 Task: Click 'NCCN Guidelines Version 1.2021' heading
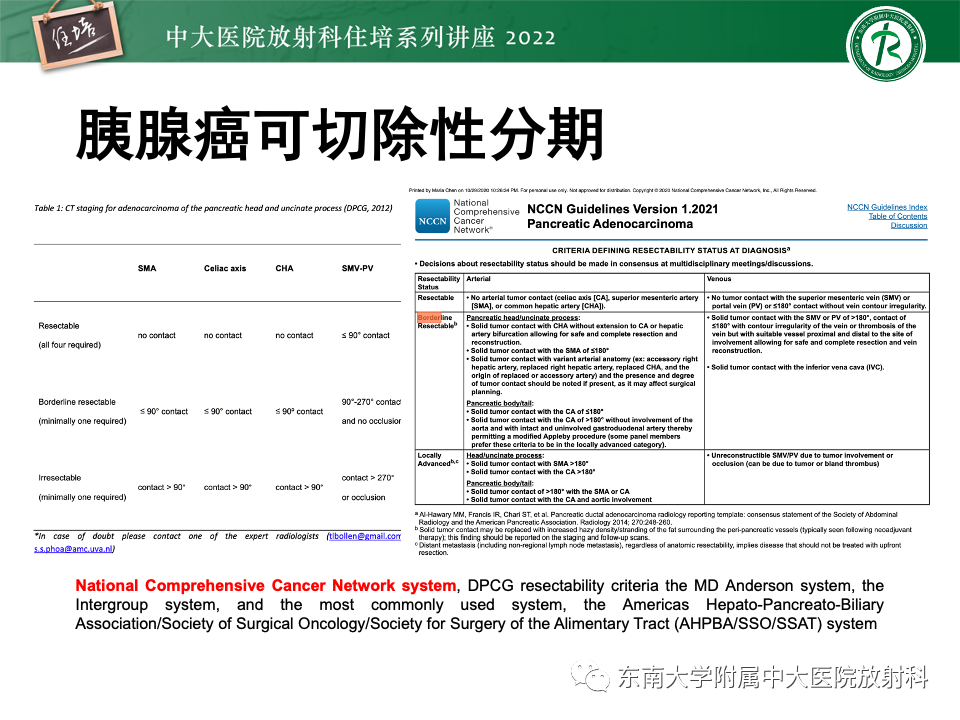pyautogui.click(x=623, y=209)
